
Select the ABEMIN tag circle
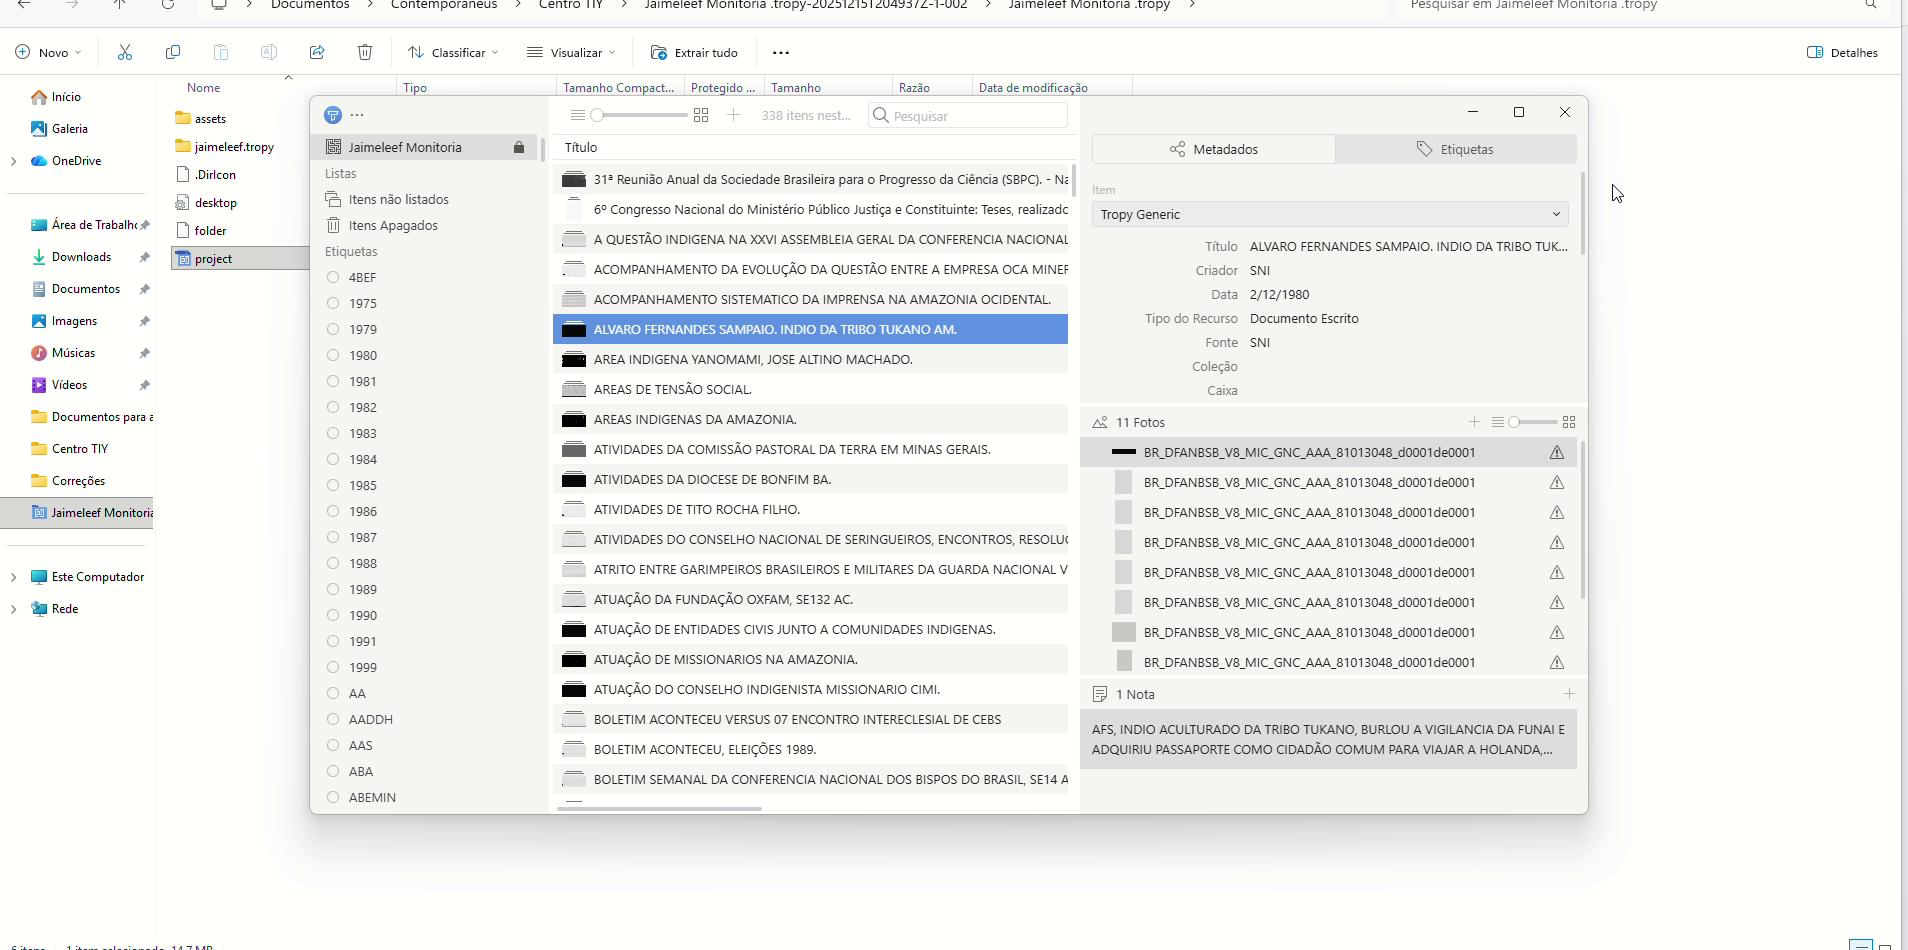[x=333, y=797]
